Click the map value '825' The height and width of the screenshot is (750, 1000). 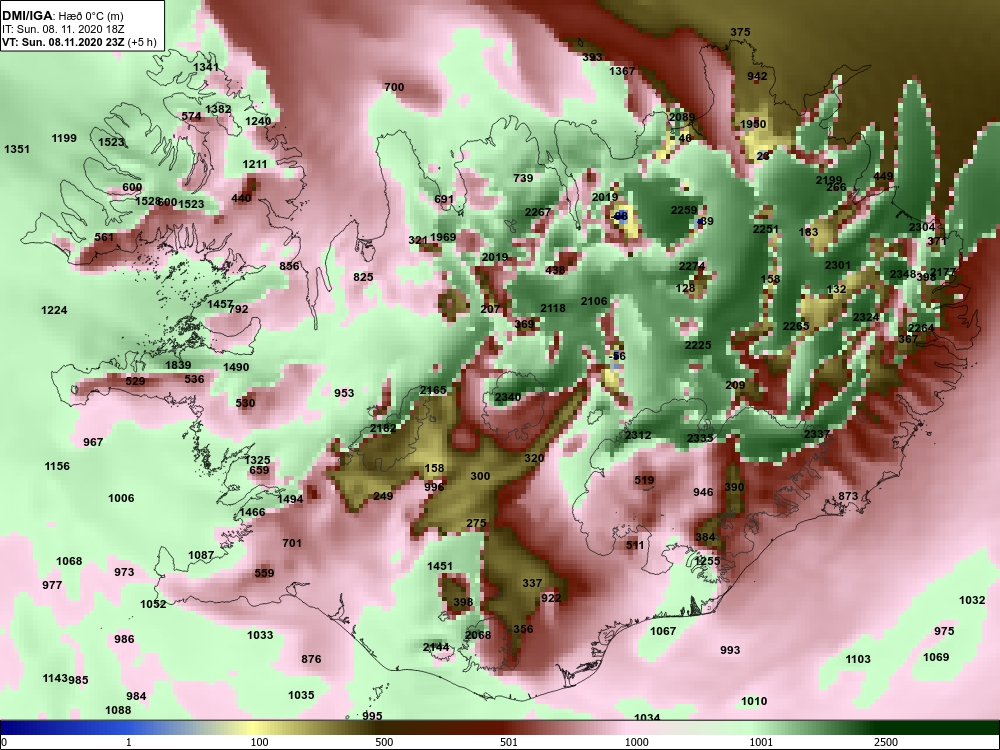pyautogui.click(x=363, y=277)
